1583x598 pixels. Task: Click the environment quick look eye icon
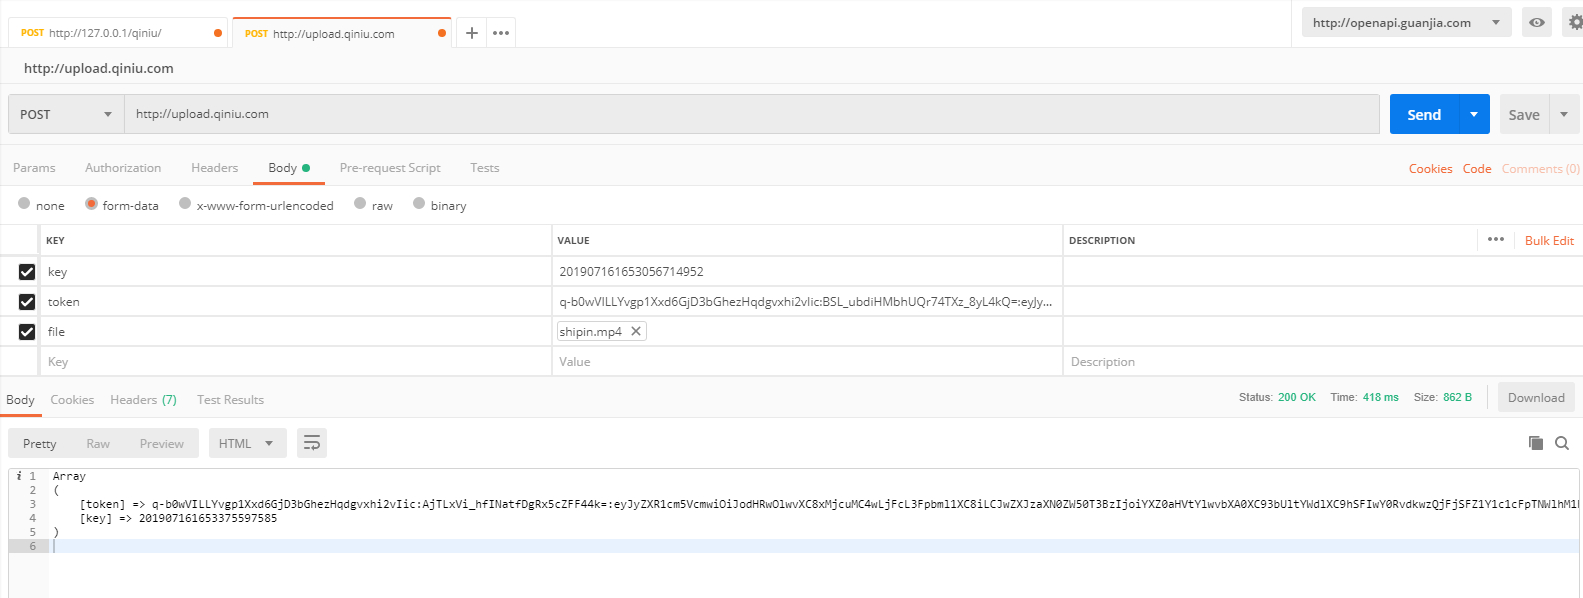(x=1537, y=22)
